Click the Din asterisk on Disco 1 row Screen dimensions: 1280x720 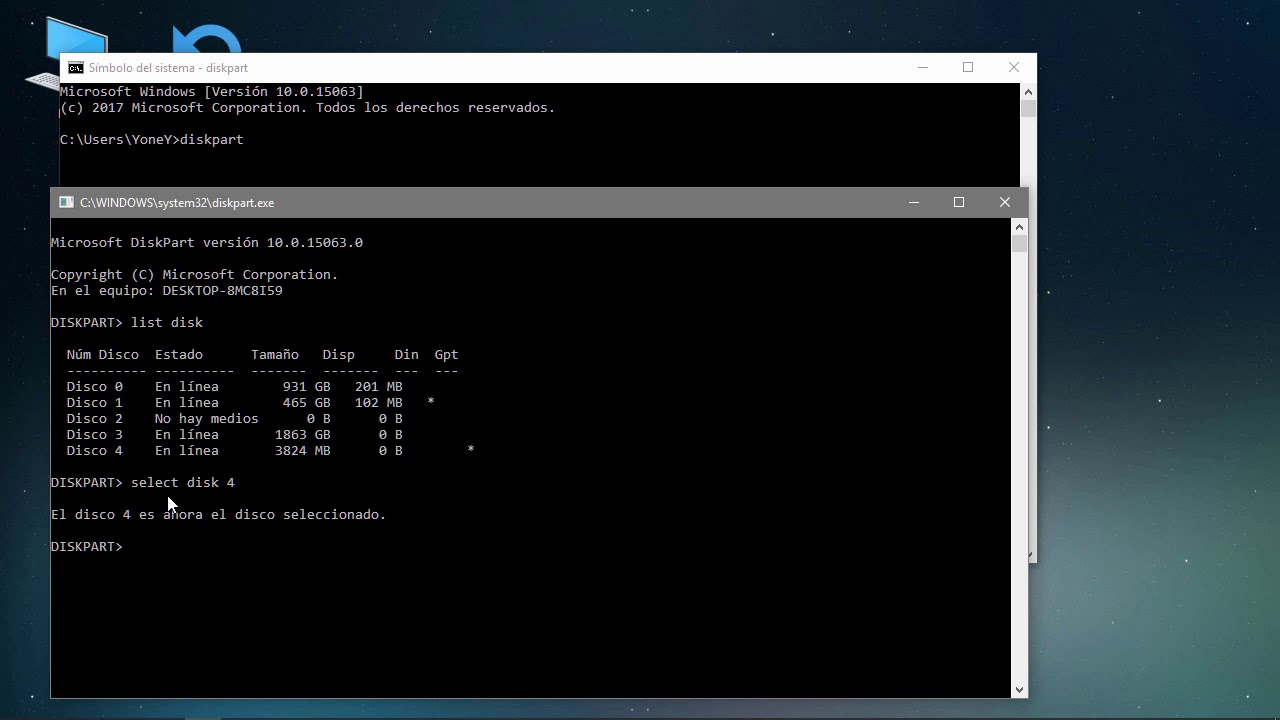pyautogui.click(x=431, y=402)
